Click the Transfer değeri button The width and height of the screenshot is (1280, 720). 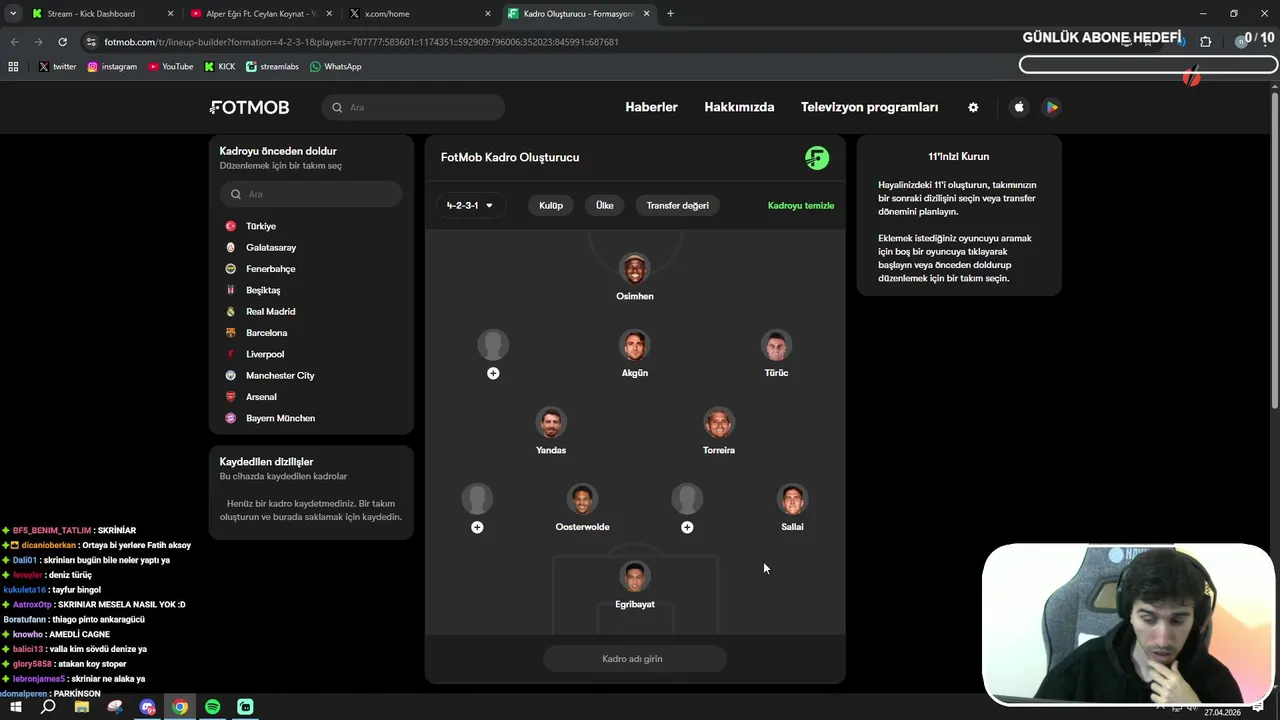[677, 205]
